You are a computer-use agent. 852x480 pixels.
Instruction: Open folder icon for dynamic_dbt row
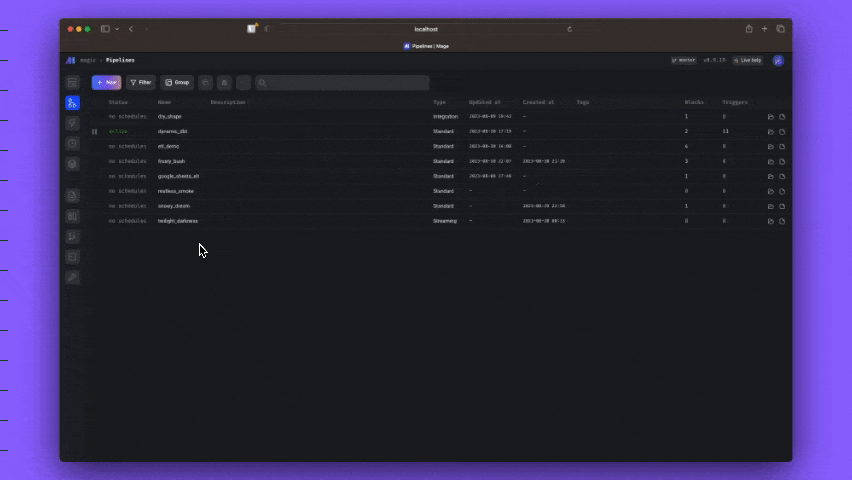(770, 132)
